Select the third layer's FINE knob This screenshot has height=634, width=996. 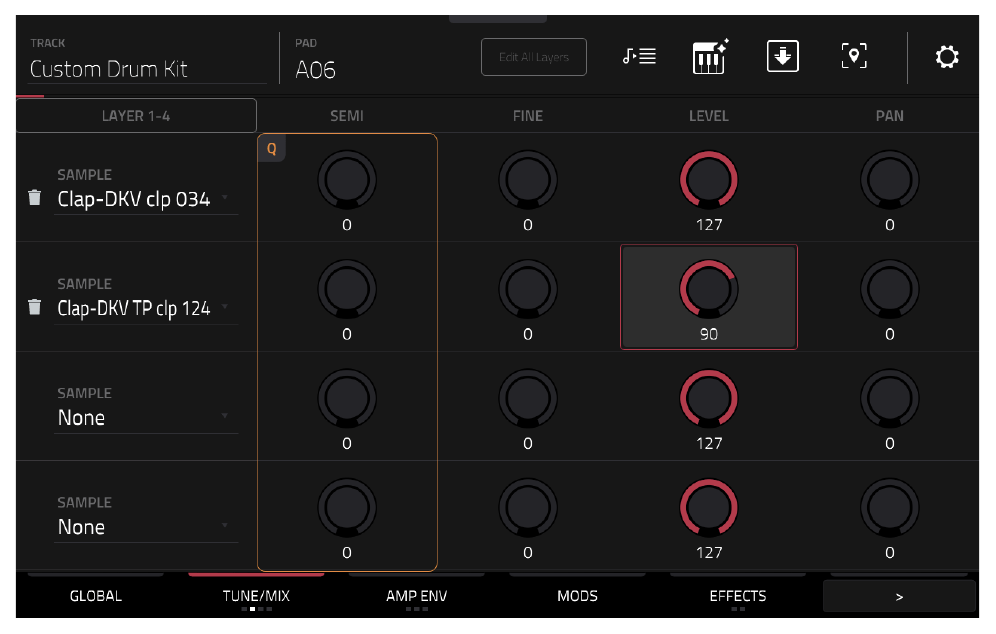point(528,398)
